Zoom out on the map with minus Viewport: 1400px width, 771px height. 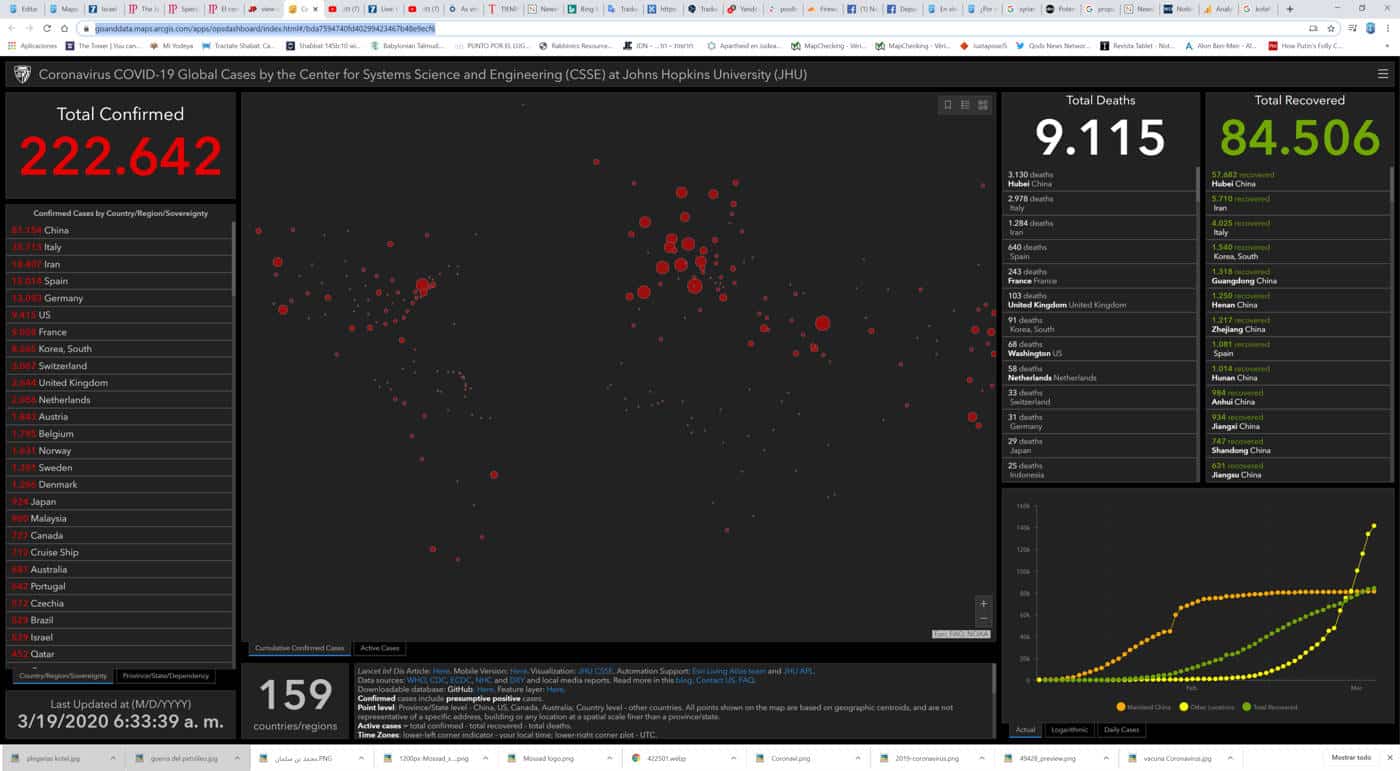coord(984,619)
